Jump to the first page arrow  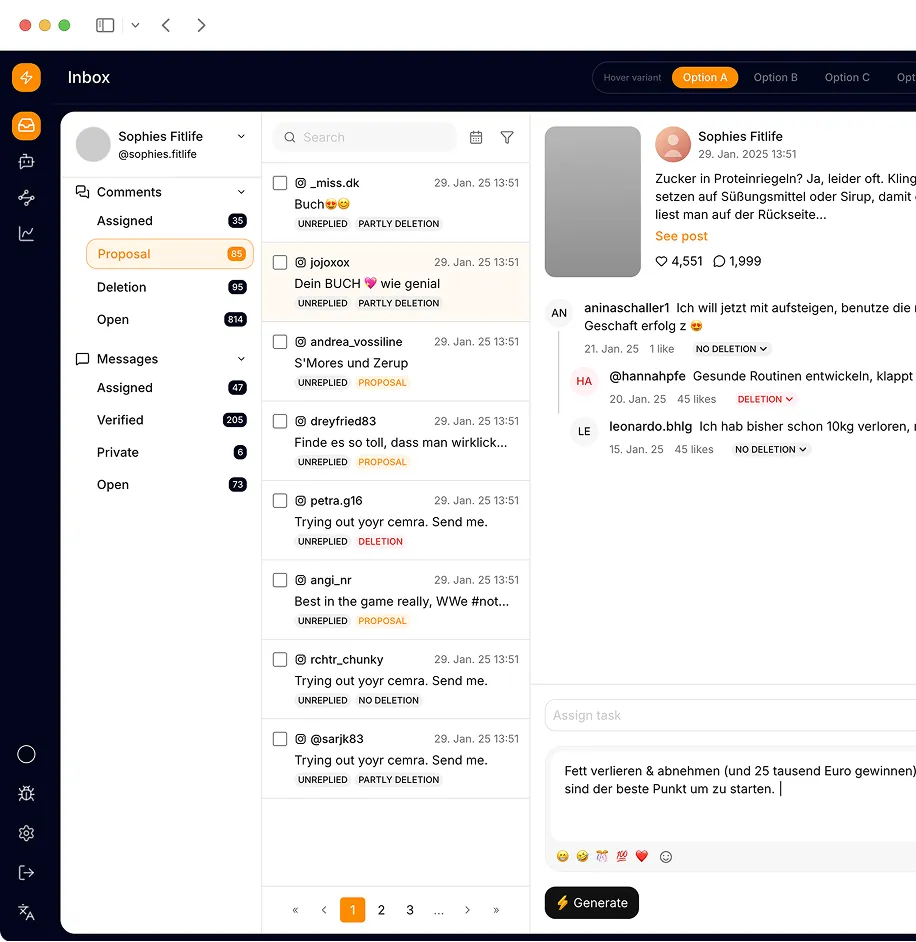click(295, 910)
